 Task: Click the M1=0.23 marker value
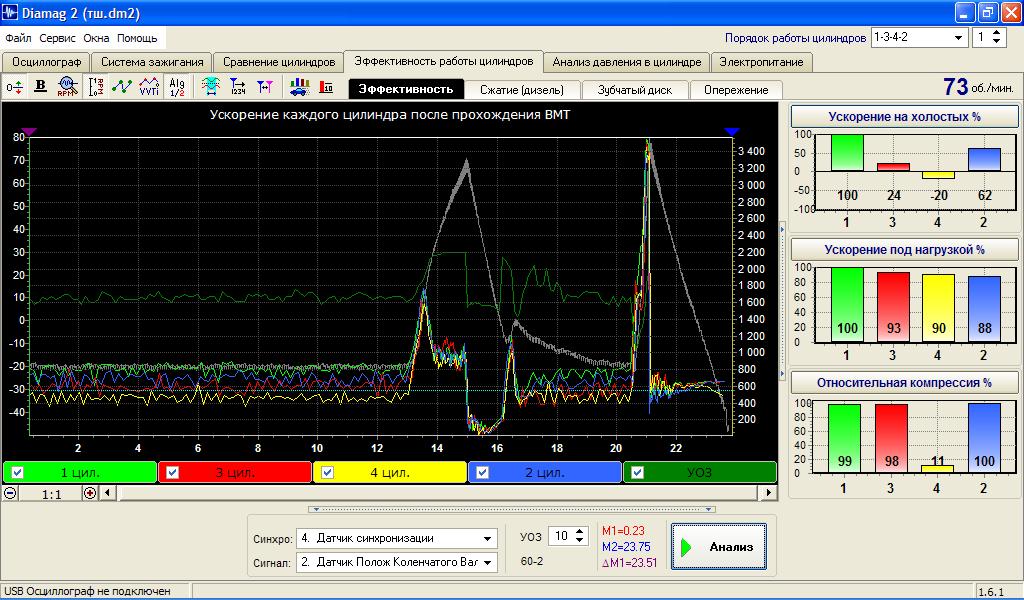tap(623, 531)
